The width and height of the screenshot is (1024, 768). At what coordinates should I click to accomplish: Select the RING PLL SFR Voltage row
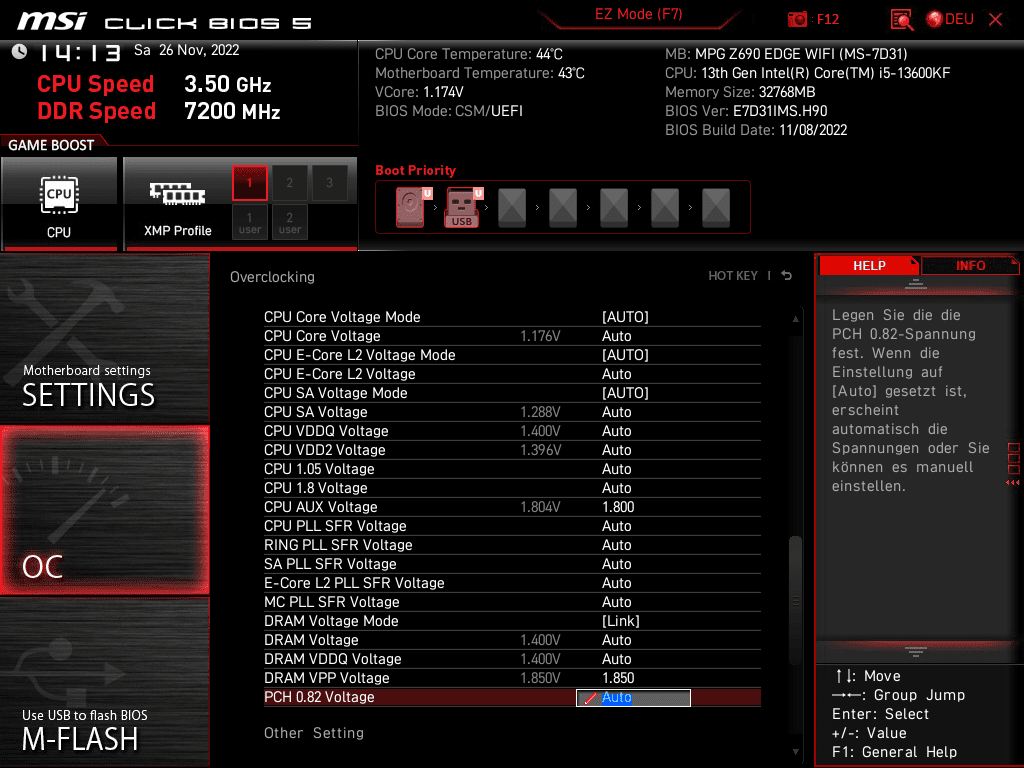512,545
